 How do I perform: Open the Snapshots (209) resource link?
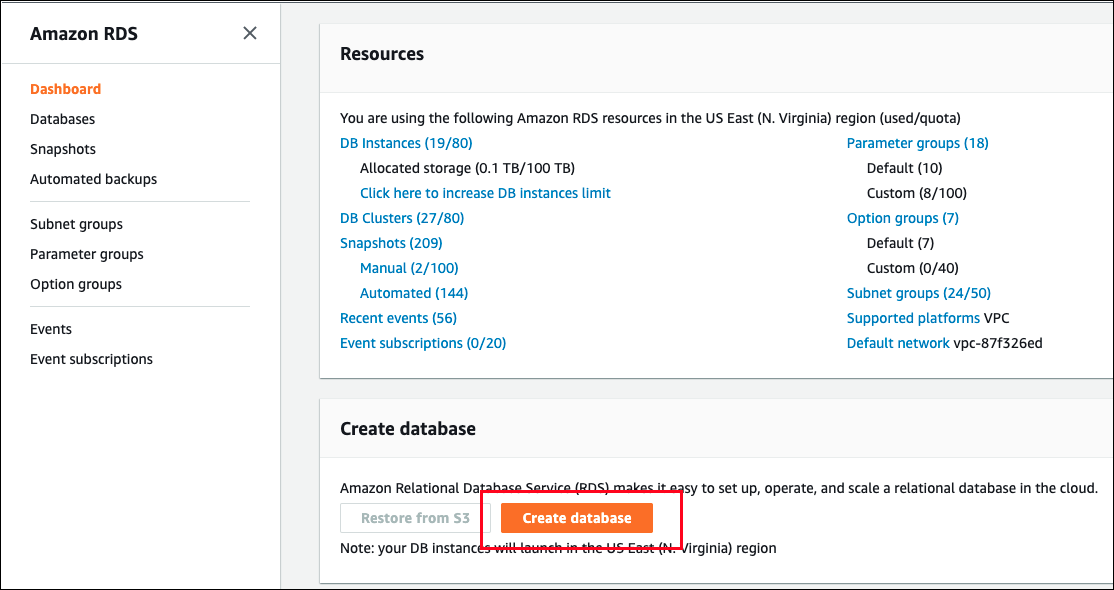click(x=391, y=243)
